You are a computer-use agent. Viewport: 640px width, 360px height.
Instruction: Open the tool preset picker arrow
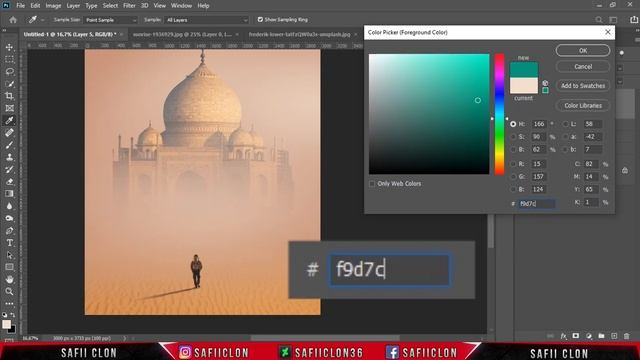click(42, 20)
